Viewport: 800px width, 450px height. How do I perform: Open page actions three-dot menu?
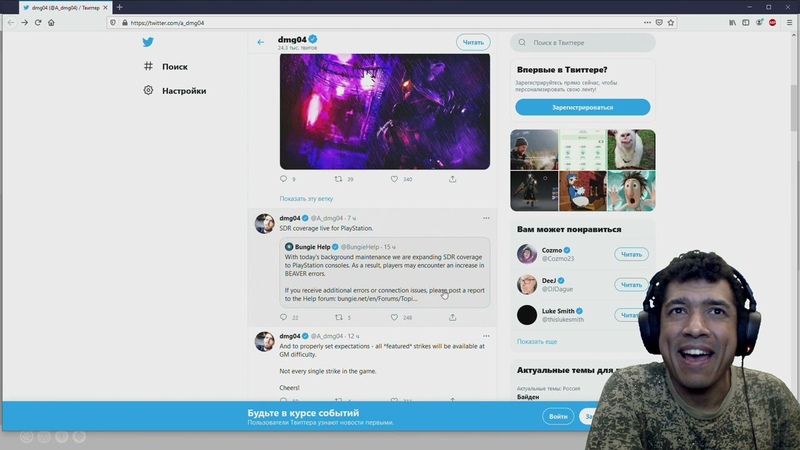click(x=647, y=22)
